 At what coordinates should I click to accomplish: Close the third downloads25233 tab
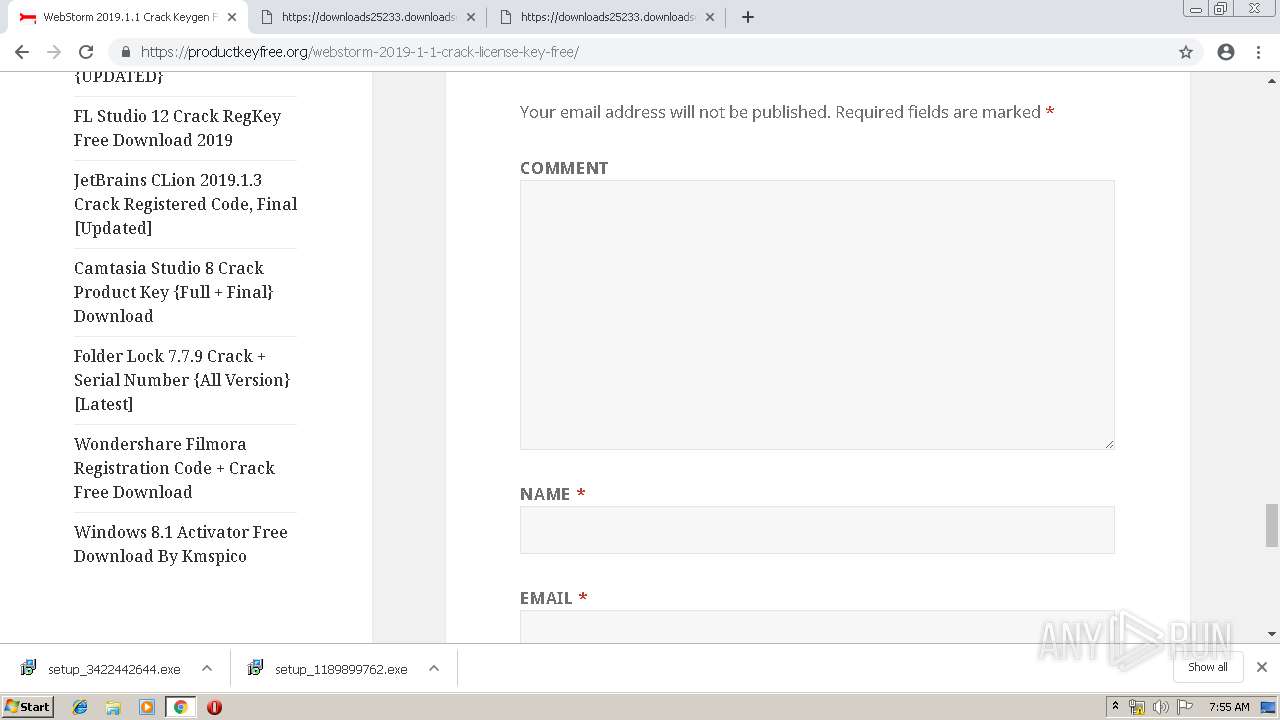(710, 17)
